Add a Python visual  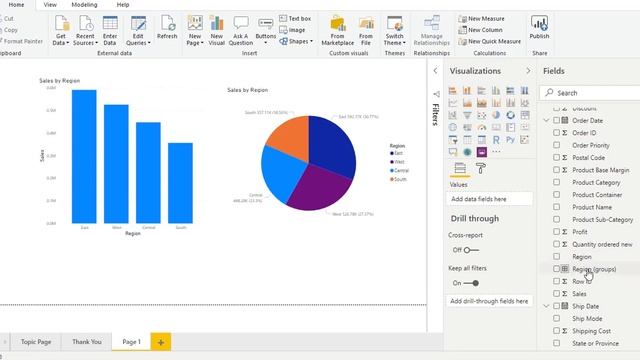pyautogui.click(x=510, y=140)
